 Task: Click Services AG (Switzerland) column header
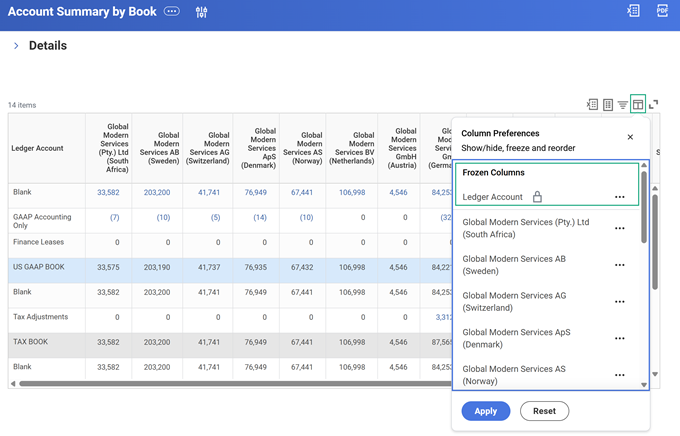[208, 148]
